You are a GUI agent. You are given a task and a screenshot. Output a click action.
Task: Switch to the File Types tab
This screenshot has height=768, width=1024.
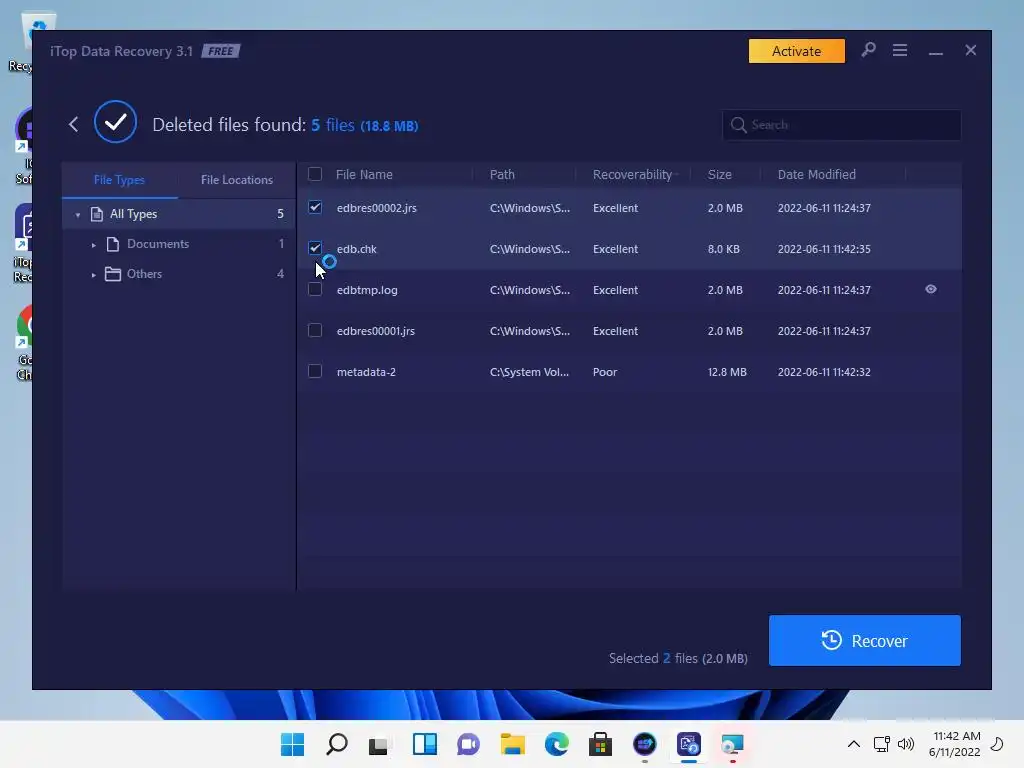(120, 180)
